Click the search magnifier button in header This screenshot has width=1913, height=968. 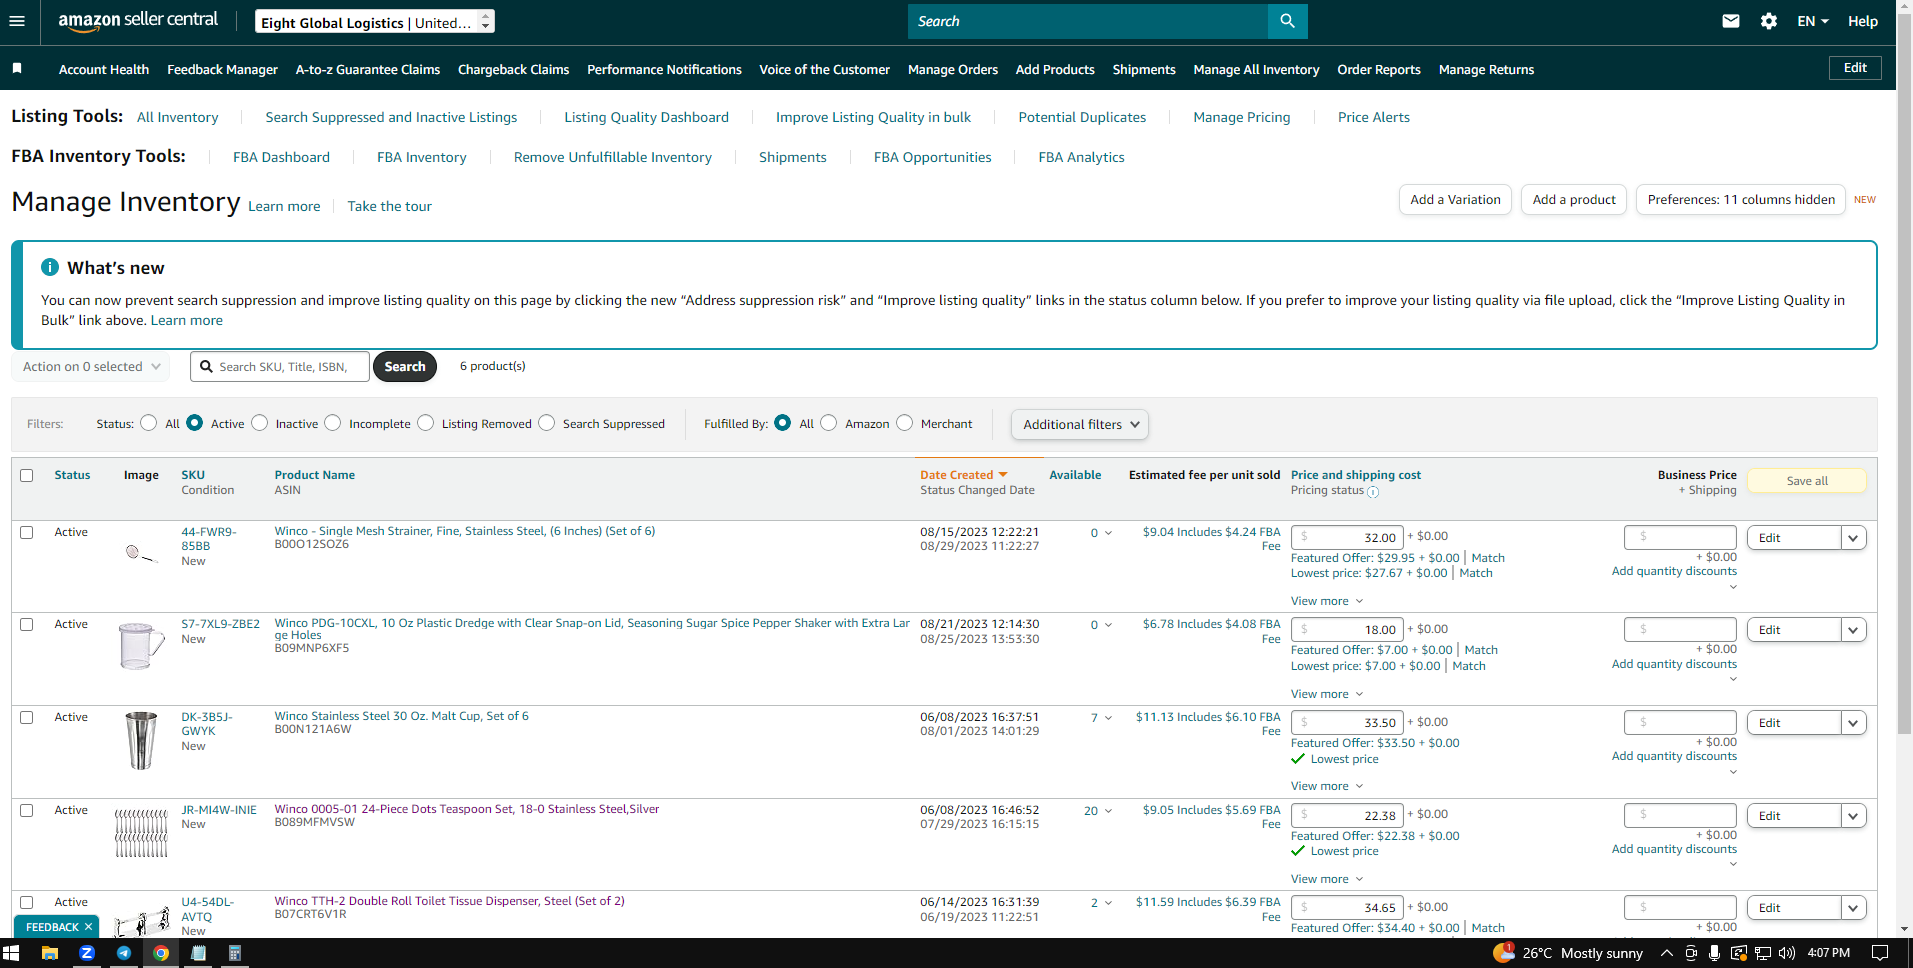[x=1287, y=21]
